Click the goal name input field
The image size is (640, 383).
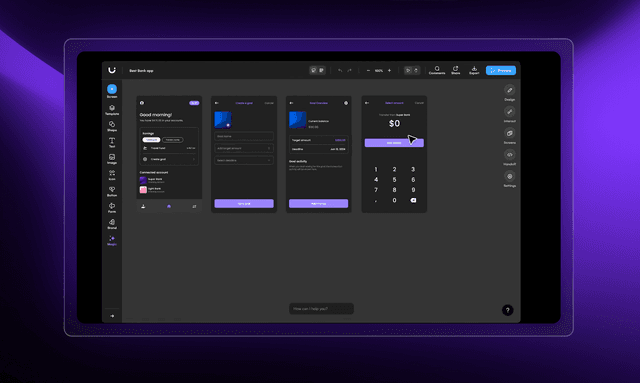click(x=244, y=136)
